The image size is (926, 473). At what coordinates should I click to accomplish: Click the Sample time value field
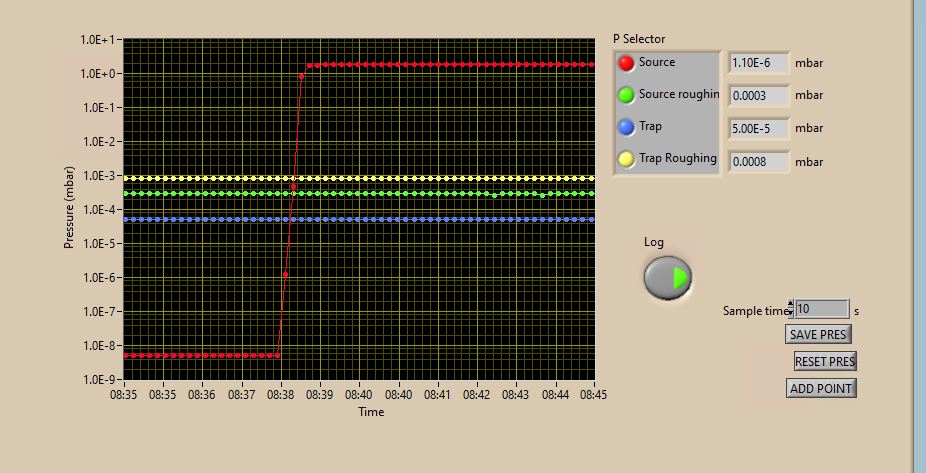pos(822,309)
